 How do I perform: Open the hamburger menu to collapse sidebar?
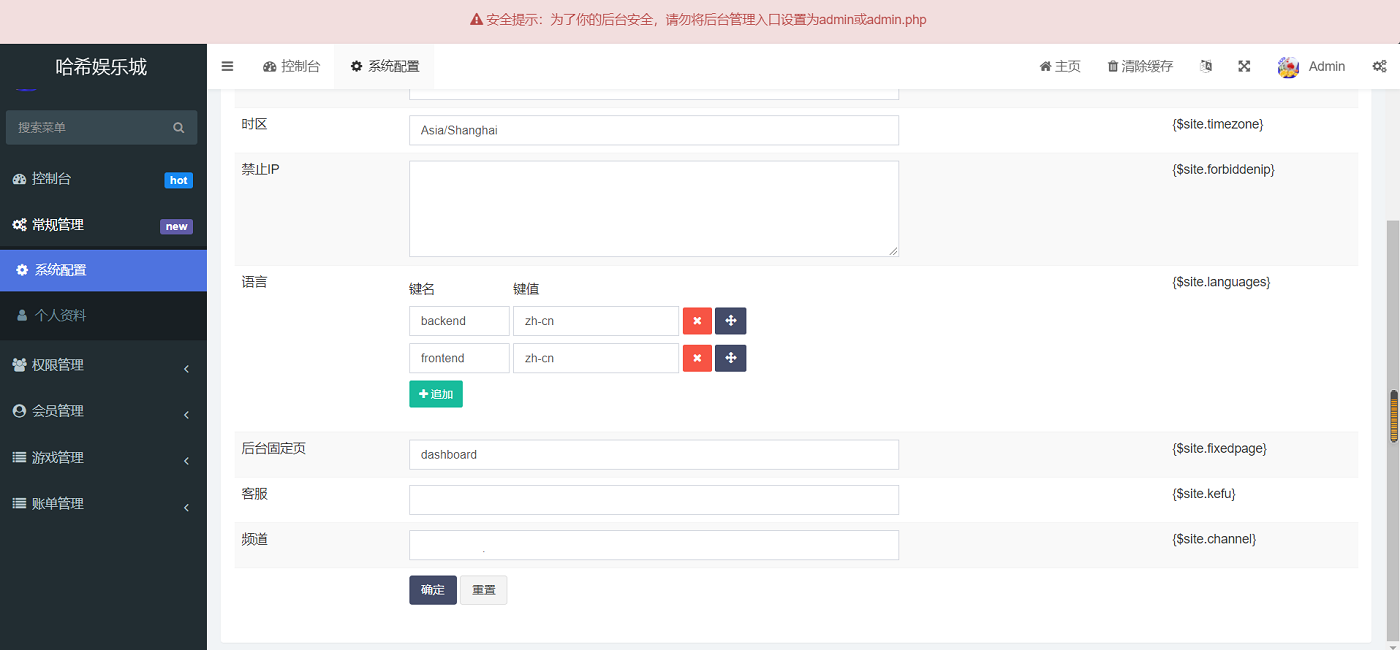227,66
